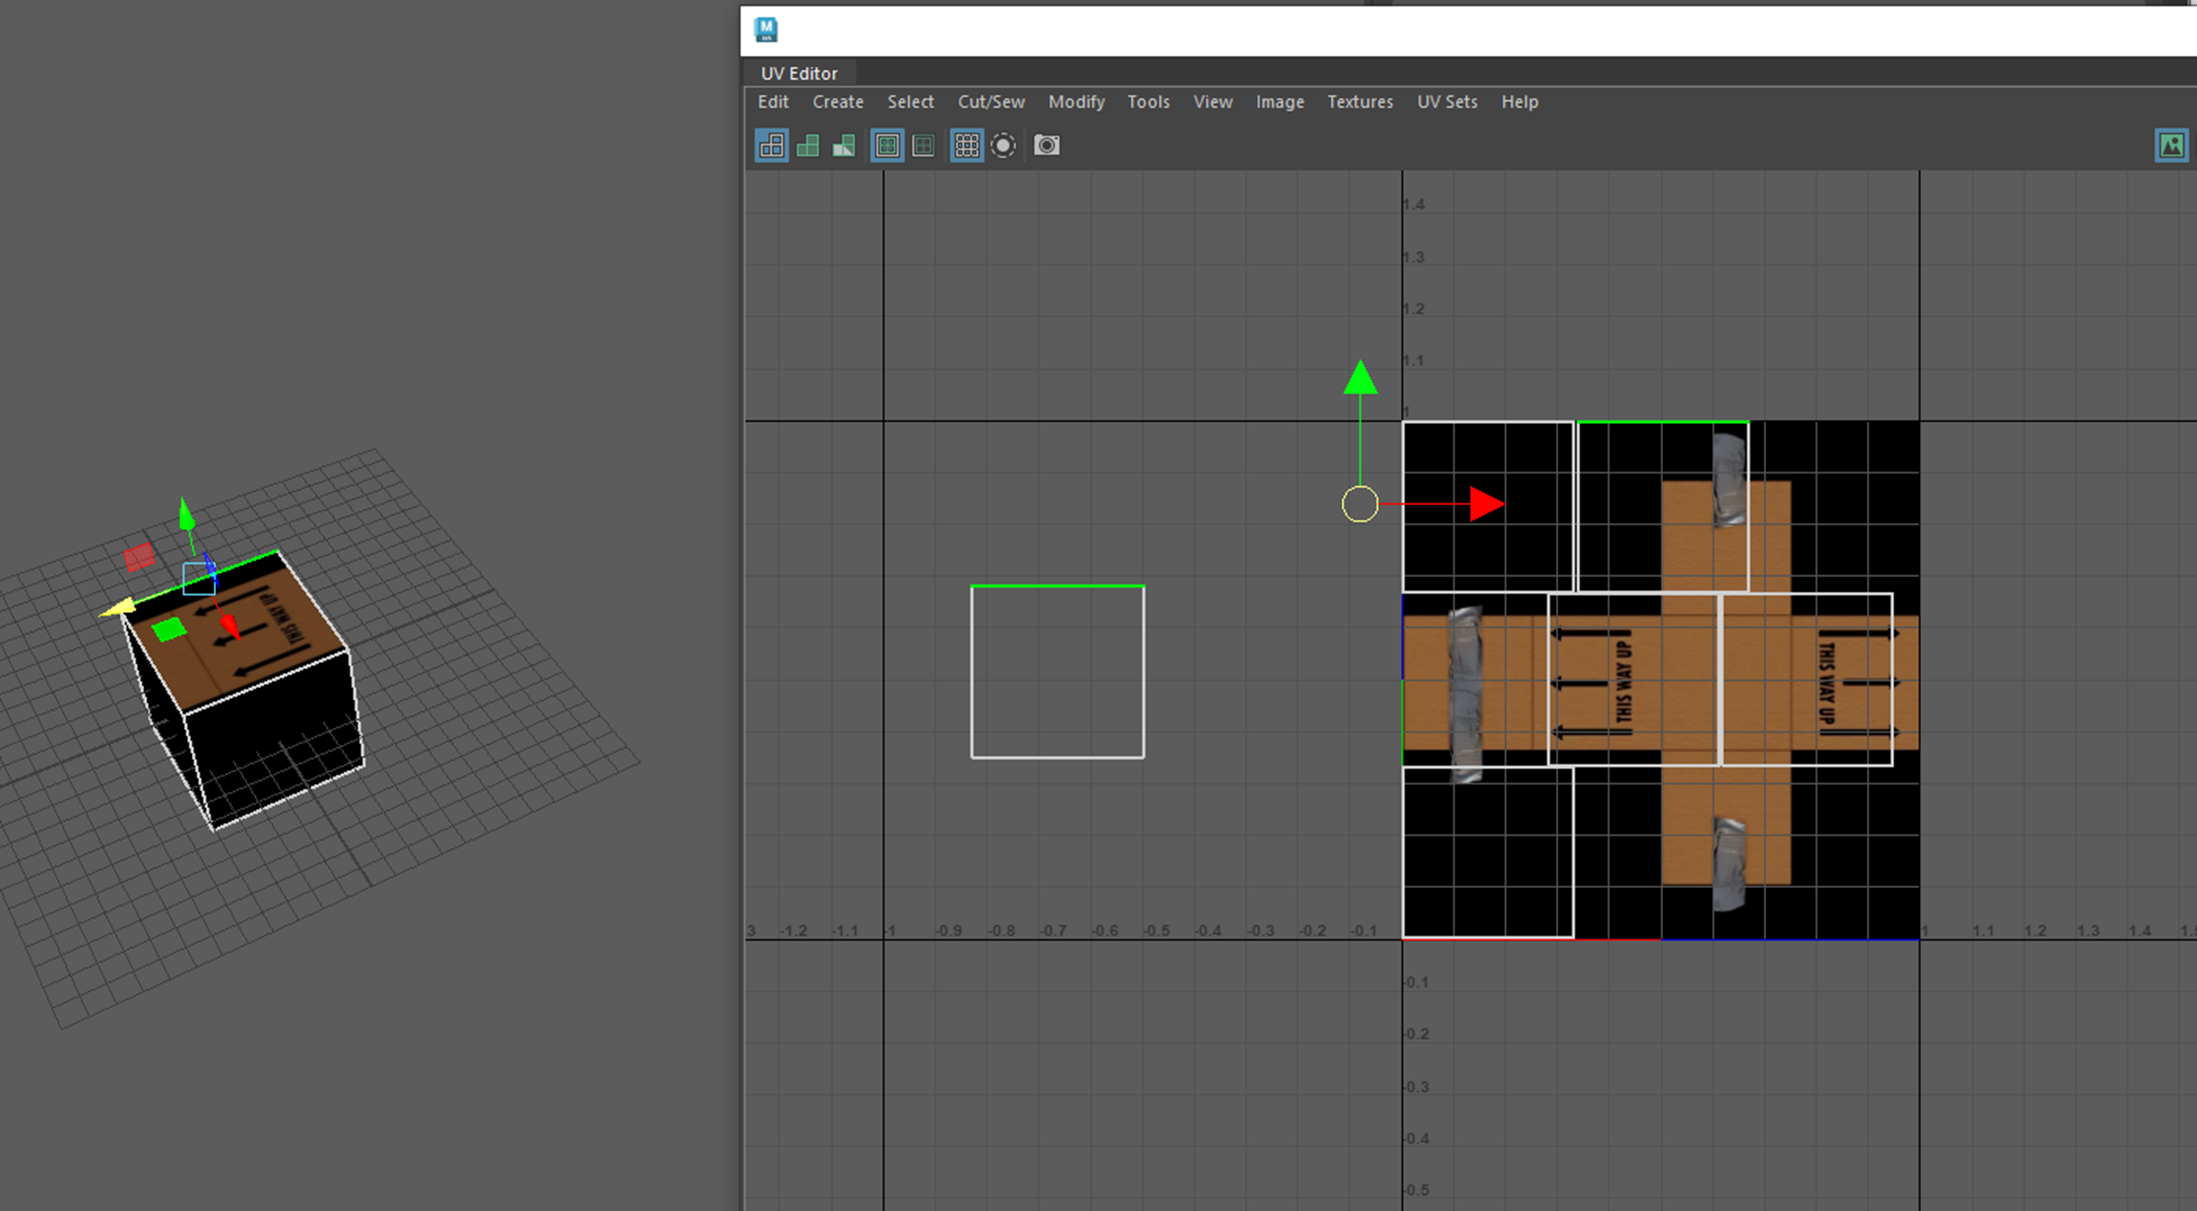Image resolution: width=2197 pixels, height=1211 pixels.
Task: Toggle wireframe UV display button
Action: (772, 146)
